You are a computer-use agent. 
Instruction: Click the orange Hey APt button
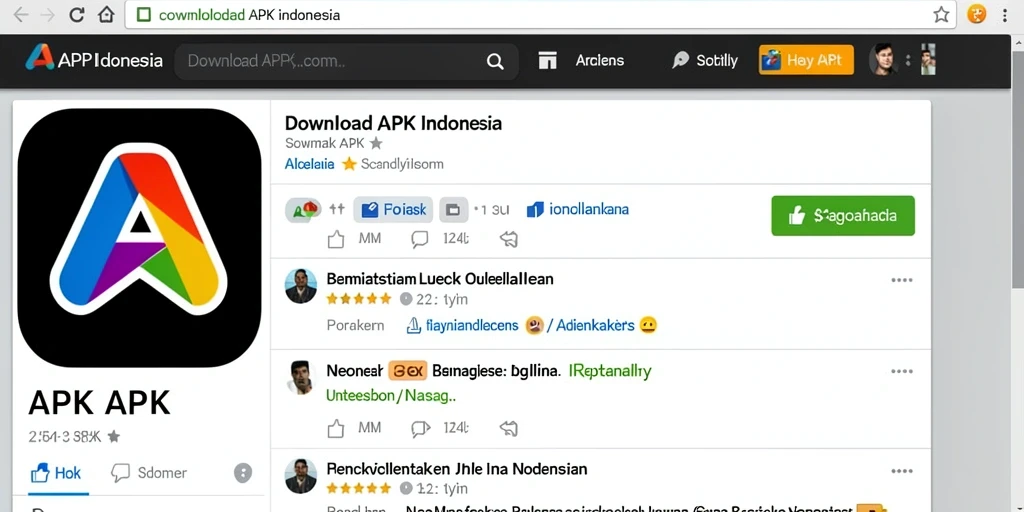point(806,60)
